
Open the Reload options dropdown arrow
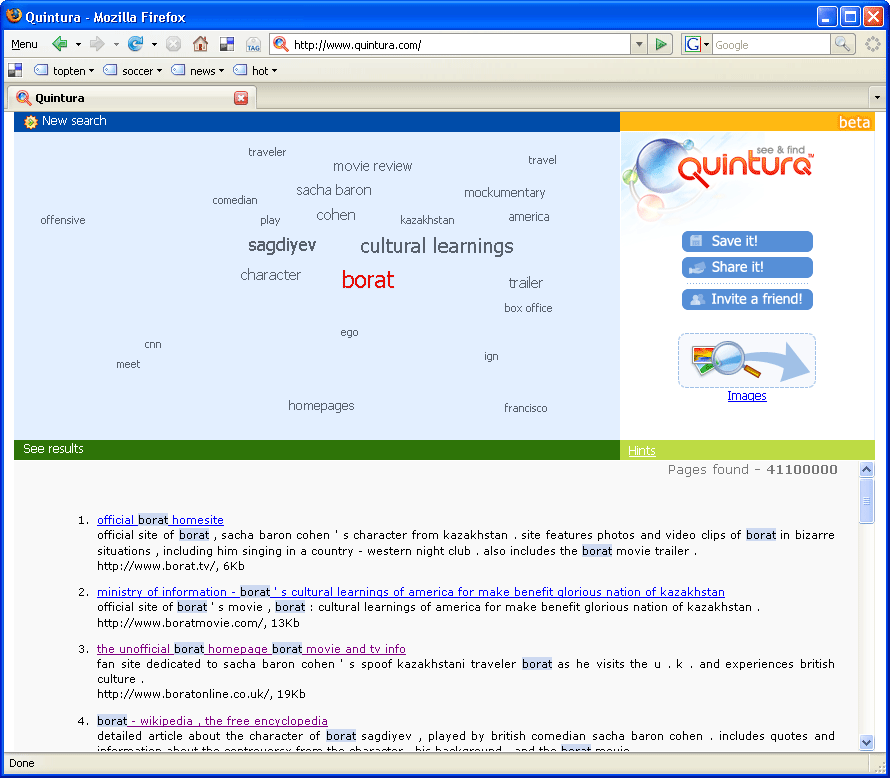point(154,44)
